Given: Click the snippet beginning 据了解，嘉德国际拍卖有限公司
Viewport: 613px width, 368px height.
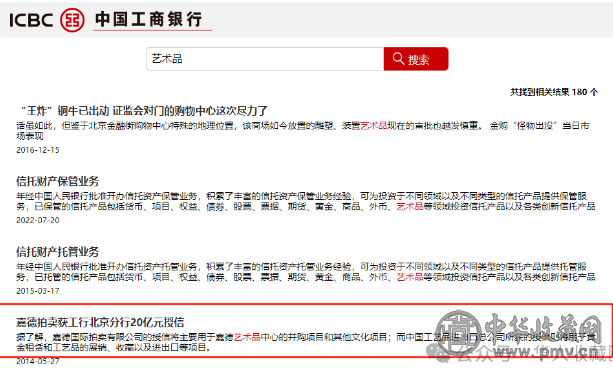Looking at the screenshot, I should coord(306,342).
